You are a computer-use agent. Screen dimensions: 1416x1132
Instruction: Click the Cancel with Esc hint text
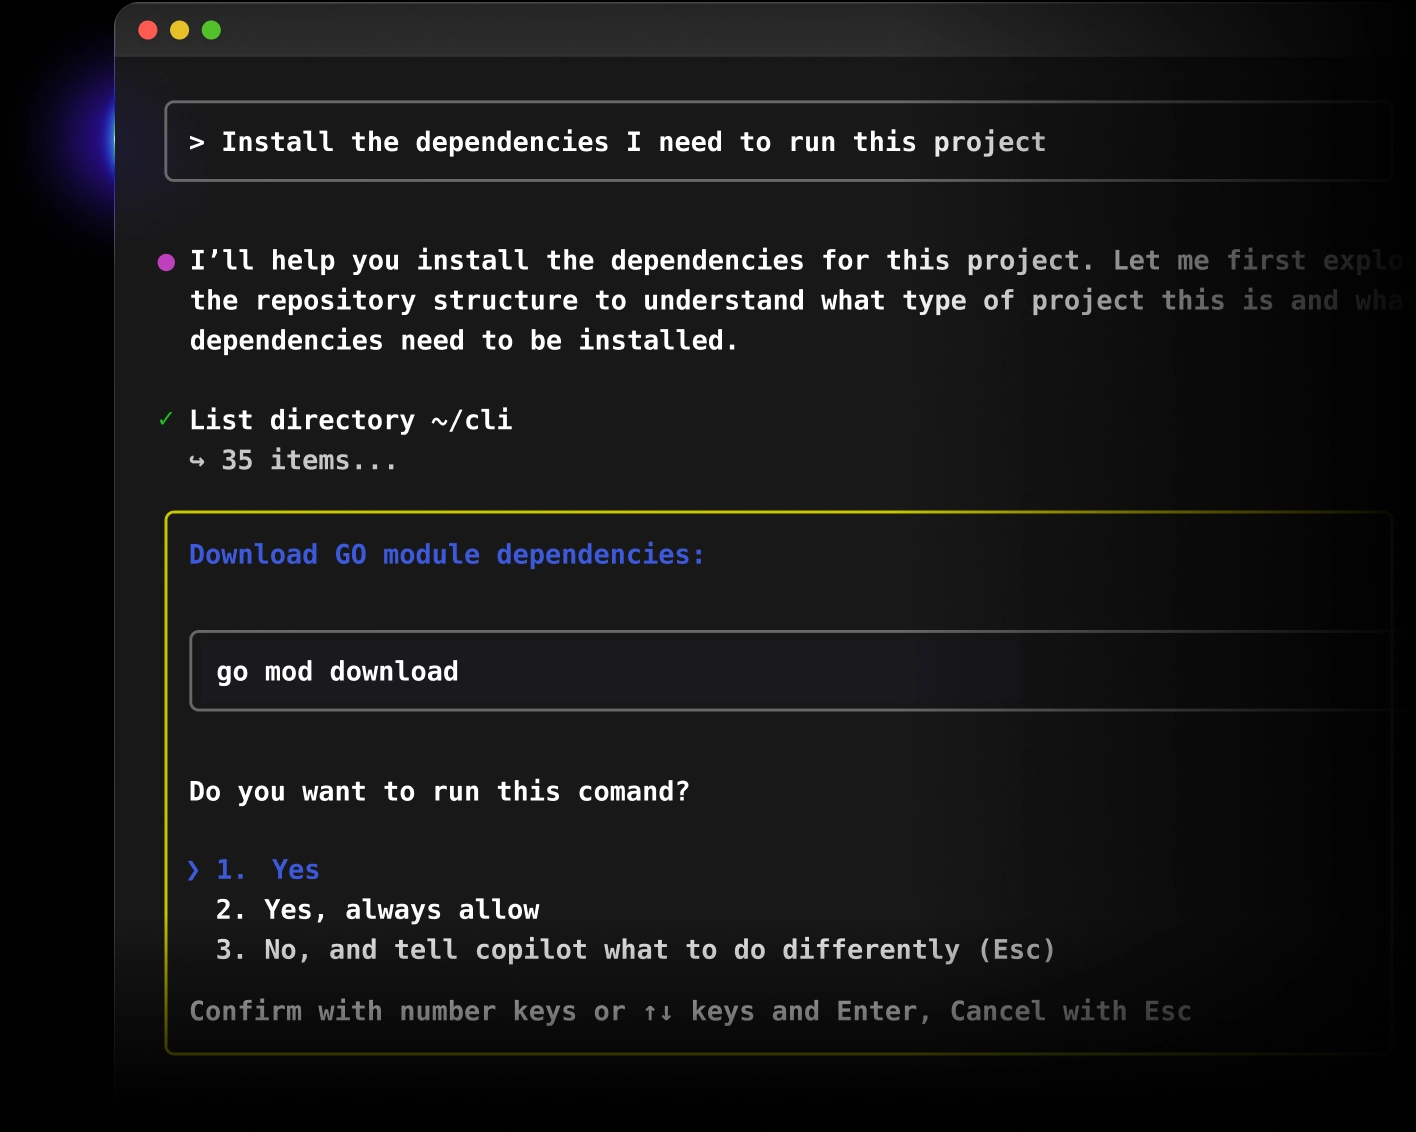[1069, 1012]
